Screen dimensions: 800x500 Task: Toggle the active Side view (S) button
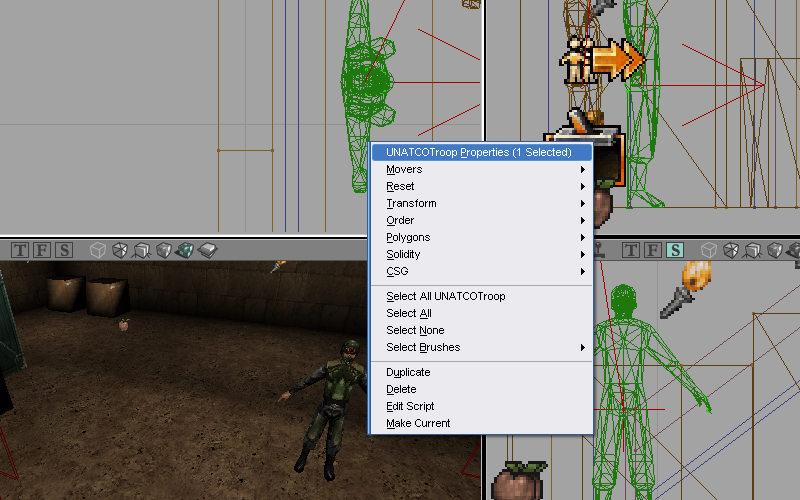click(675, 250)
